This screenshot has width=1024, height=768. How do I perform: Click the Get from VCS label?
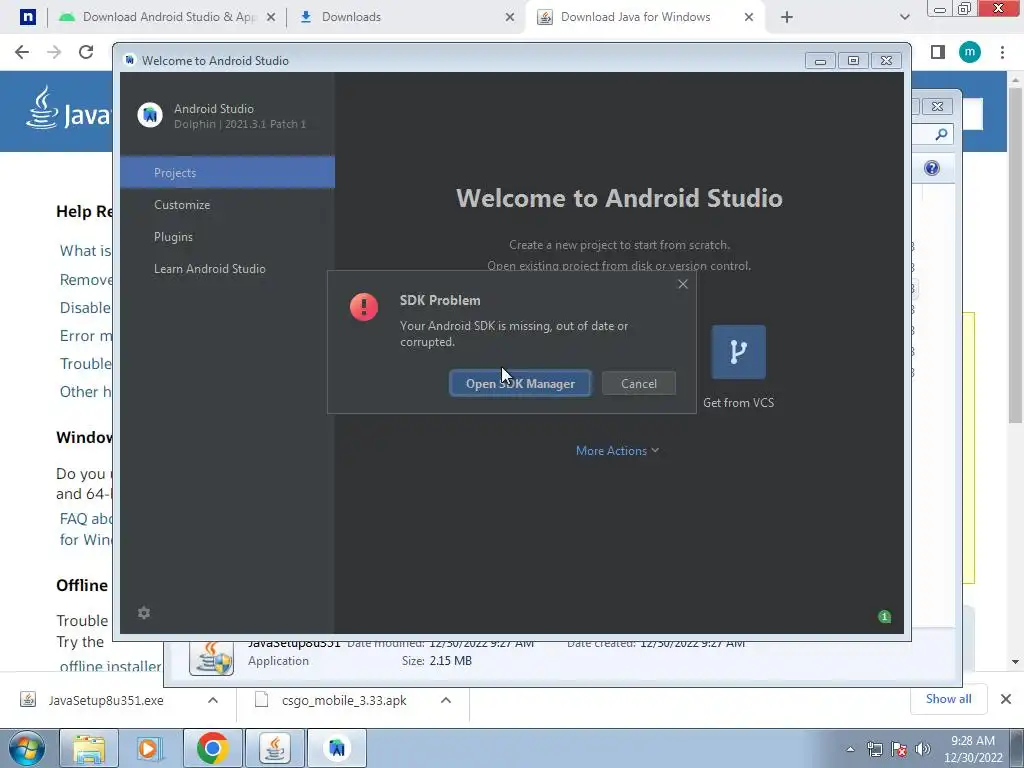[x=738, y=403]
